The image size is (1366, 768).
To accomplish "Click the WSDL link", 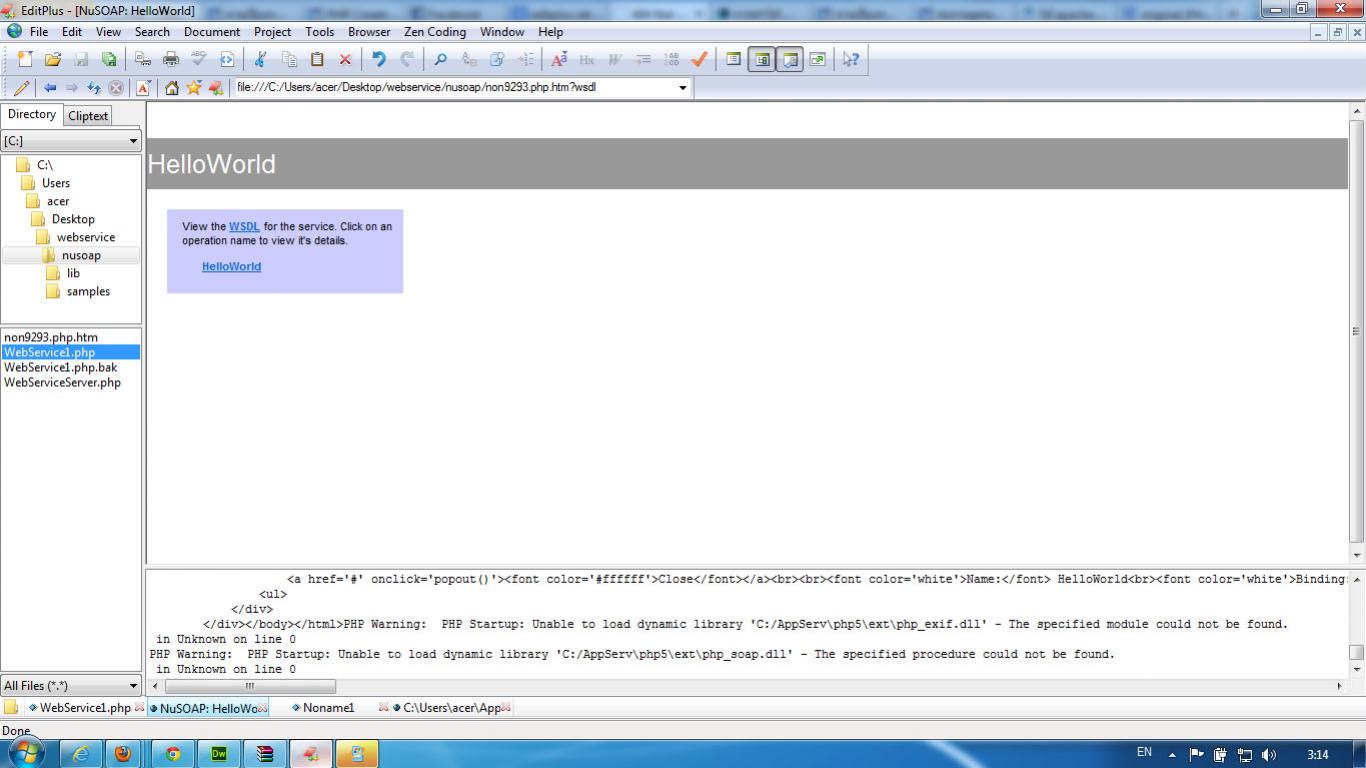I will 244,227.
